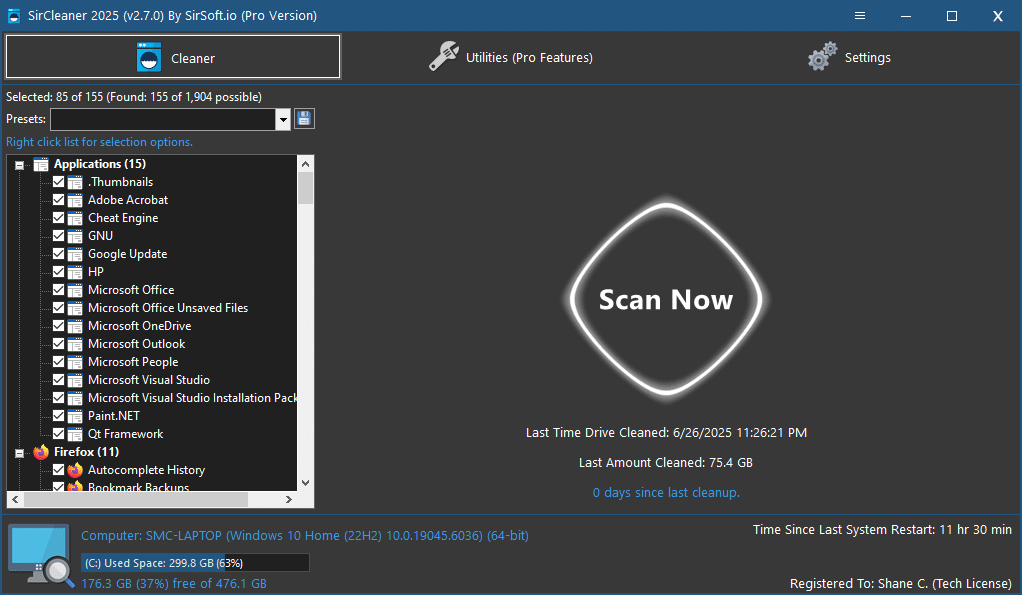Click the Cleaner washing machine icon
This screenshot has height=595, width=1022.
click(149, 57)
